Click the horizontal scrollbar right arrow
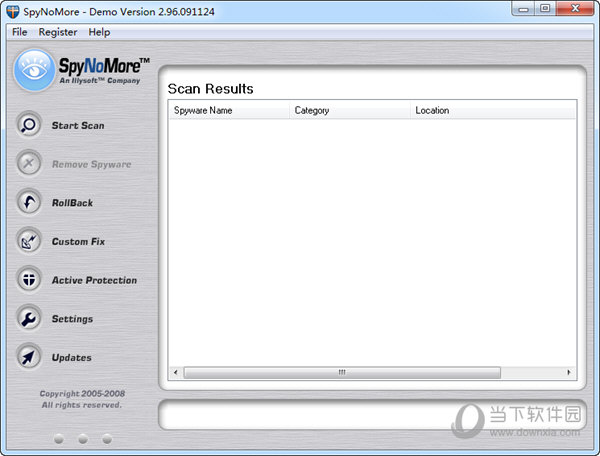The width and height of the screenshot is (600, 456). 569,372
